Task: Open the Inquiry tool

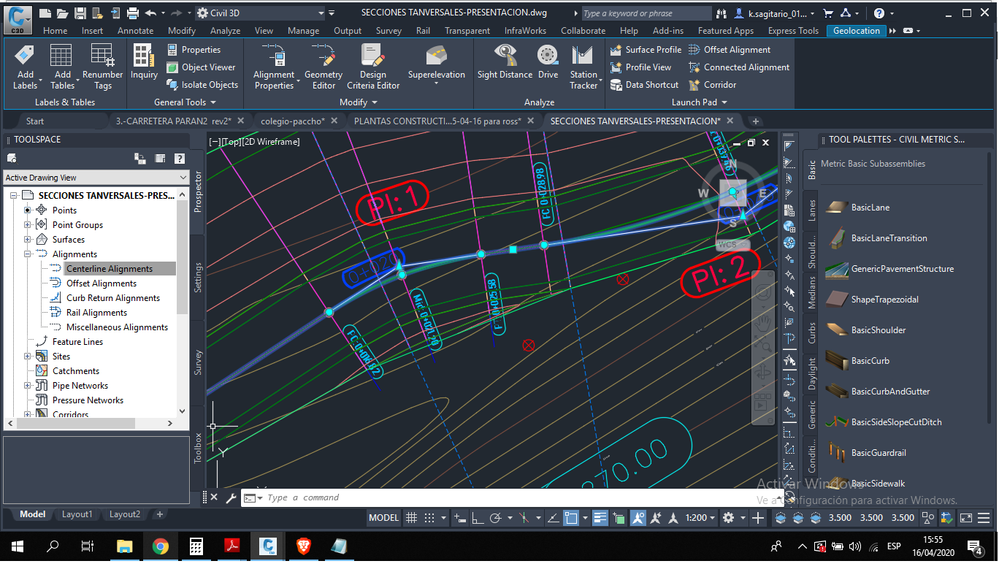Action: point(144,62)
